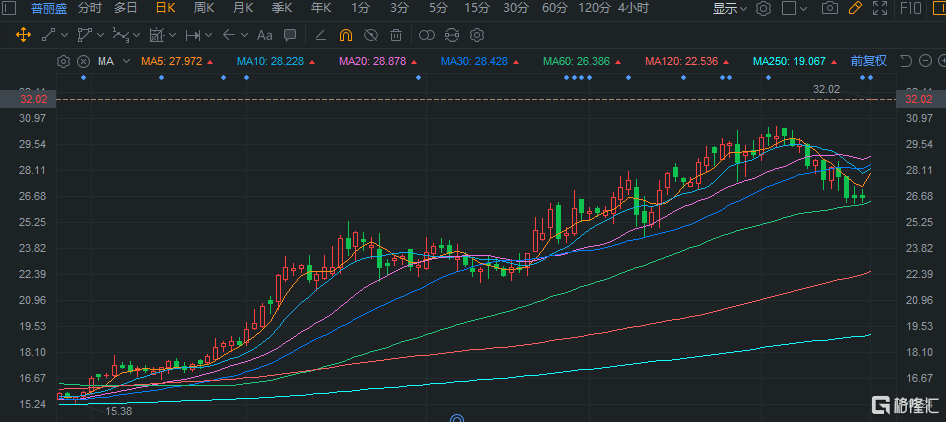Open the 显示 display dropdown
Screen dimensions: 946x422
click(x=729, y=8)
